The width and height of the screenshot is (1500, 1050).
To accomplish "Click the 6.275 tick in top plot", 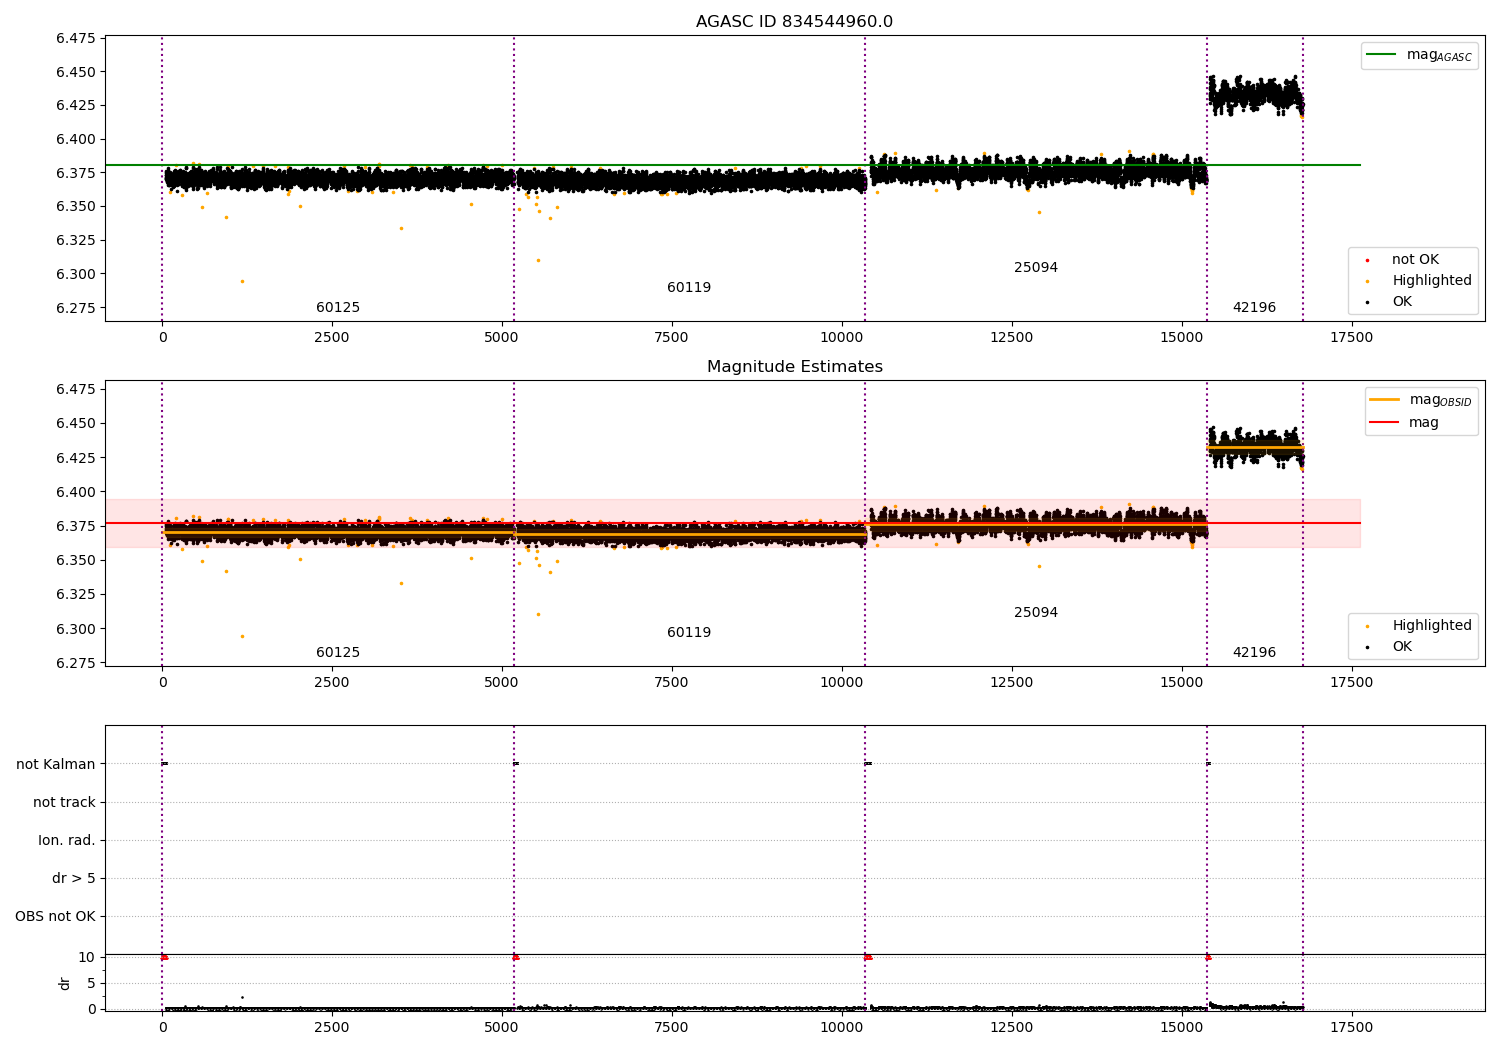I will click(76, 308).
